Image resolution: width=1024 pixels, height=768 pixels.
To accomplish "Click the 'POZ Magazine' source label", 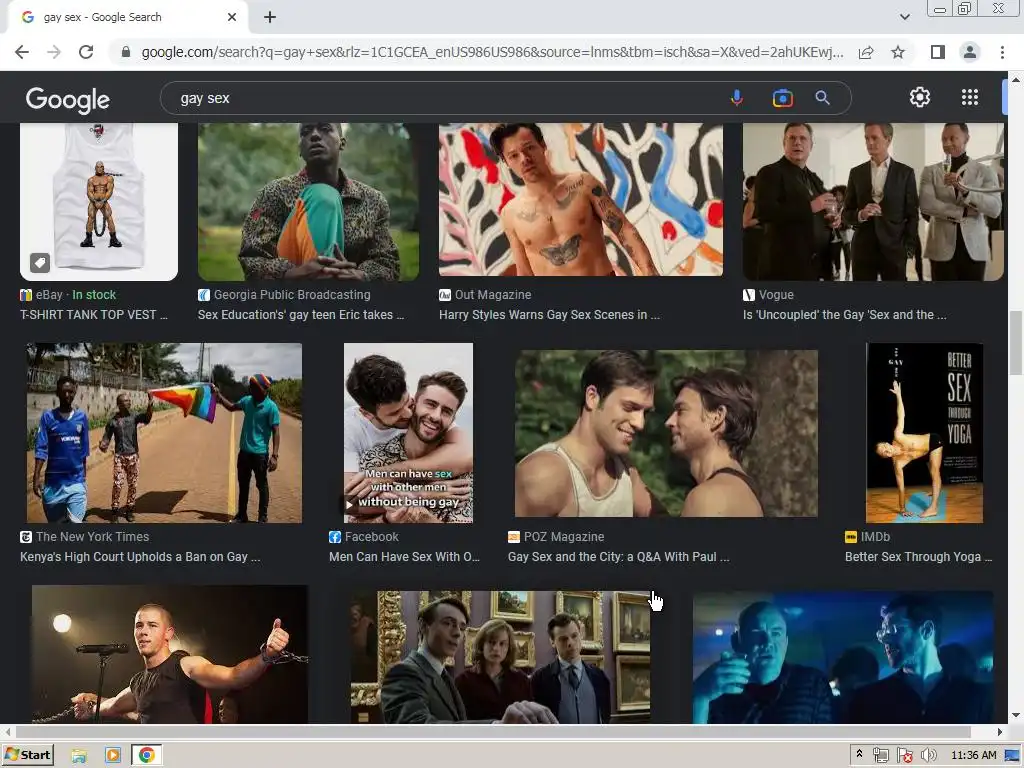I will pyautogui.click(x=556, y=537).
